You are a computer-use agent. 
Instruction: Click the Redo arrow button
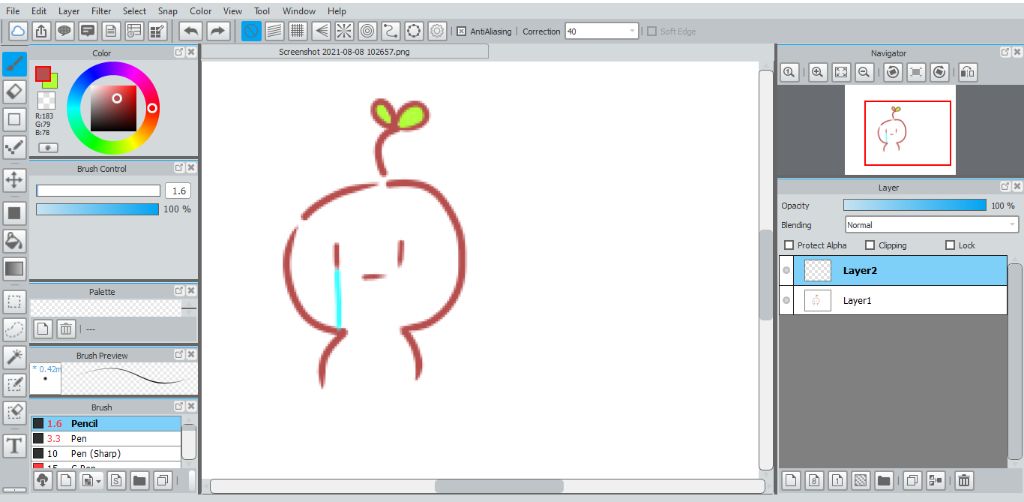(x=219, y=31)
